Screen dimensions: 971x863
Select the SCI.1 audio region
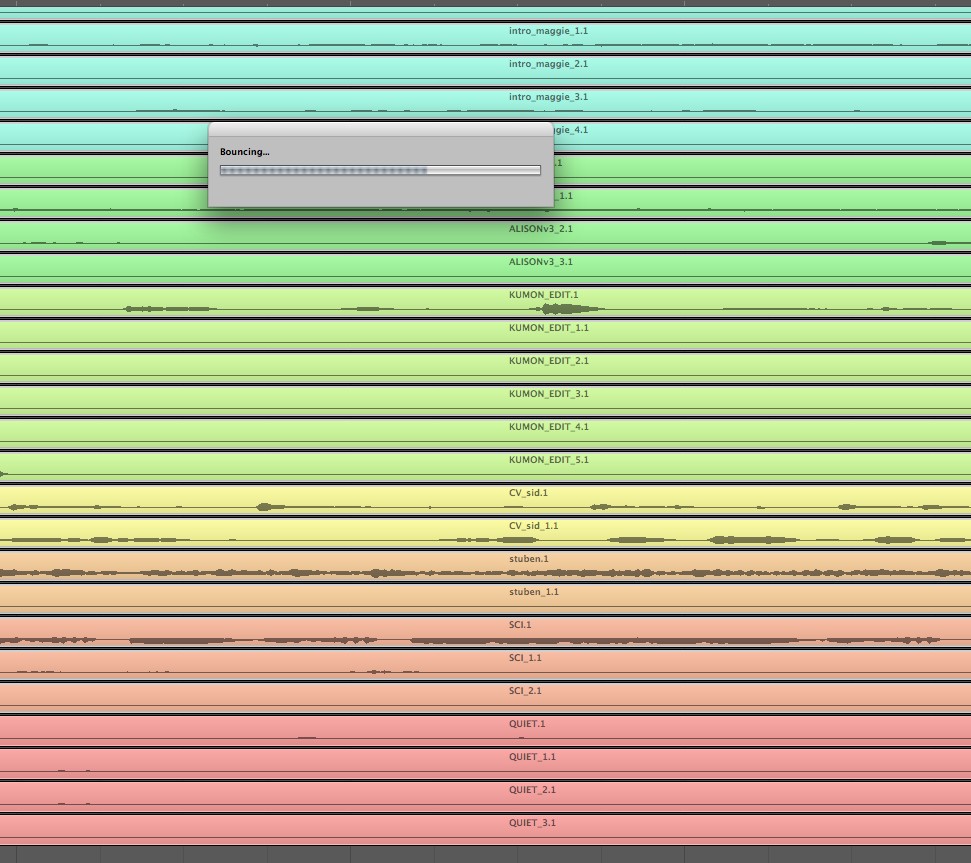click(520, 631)
